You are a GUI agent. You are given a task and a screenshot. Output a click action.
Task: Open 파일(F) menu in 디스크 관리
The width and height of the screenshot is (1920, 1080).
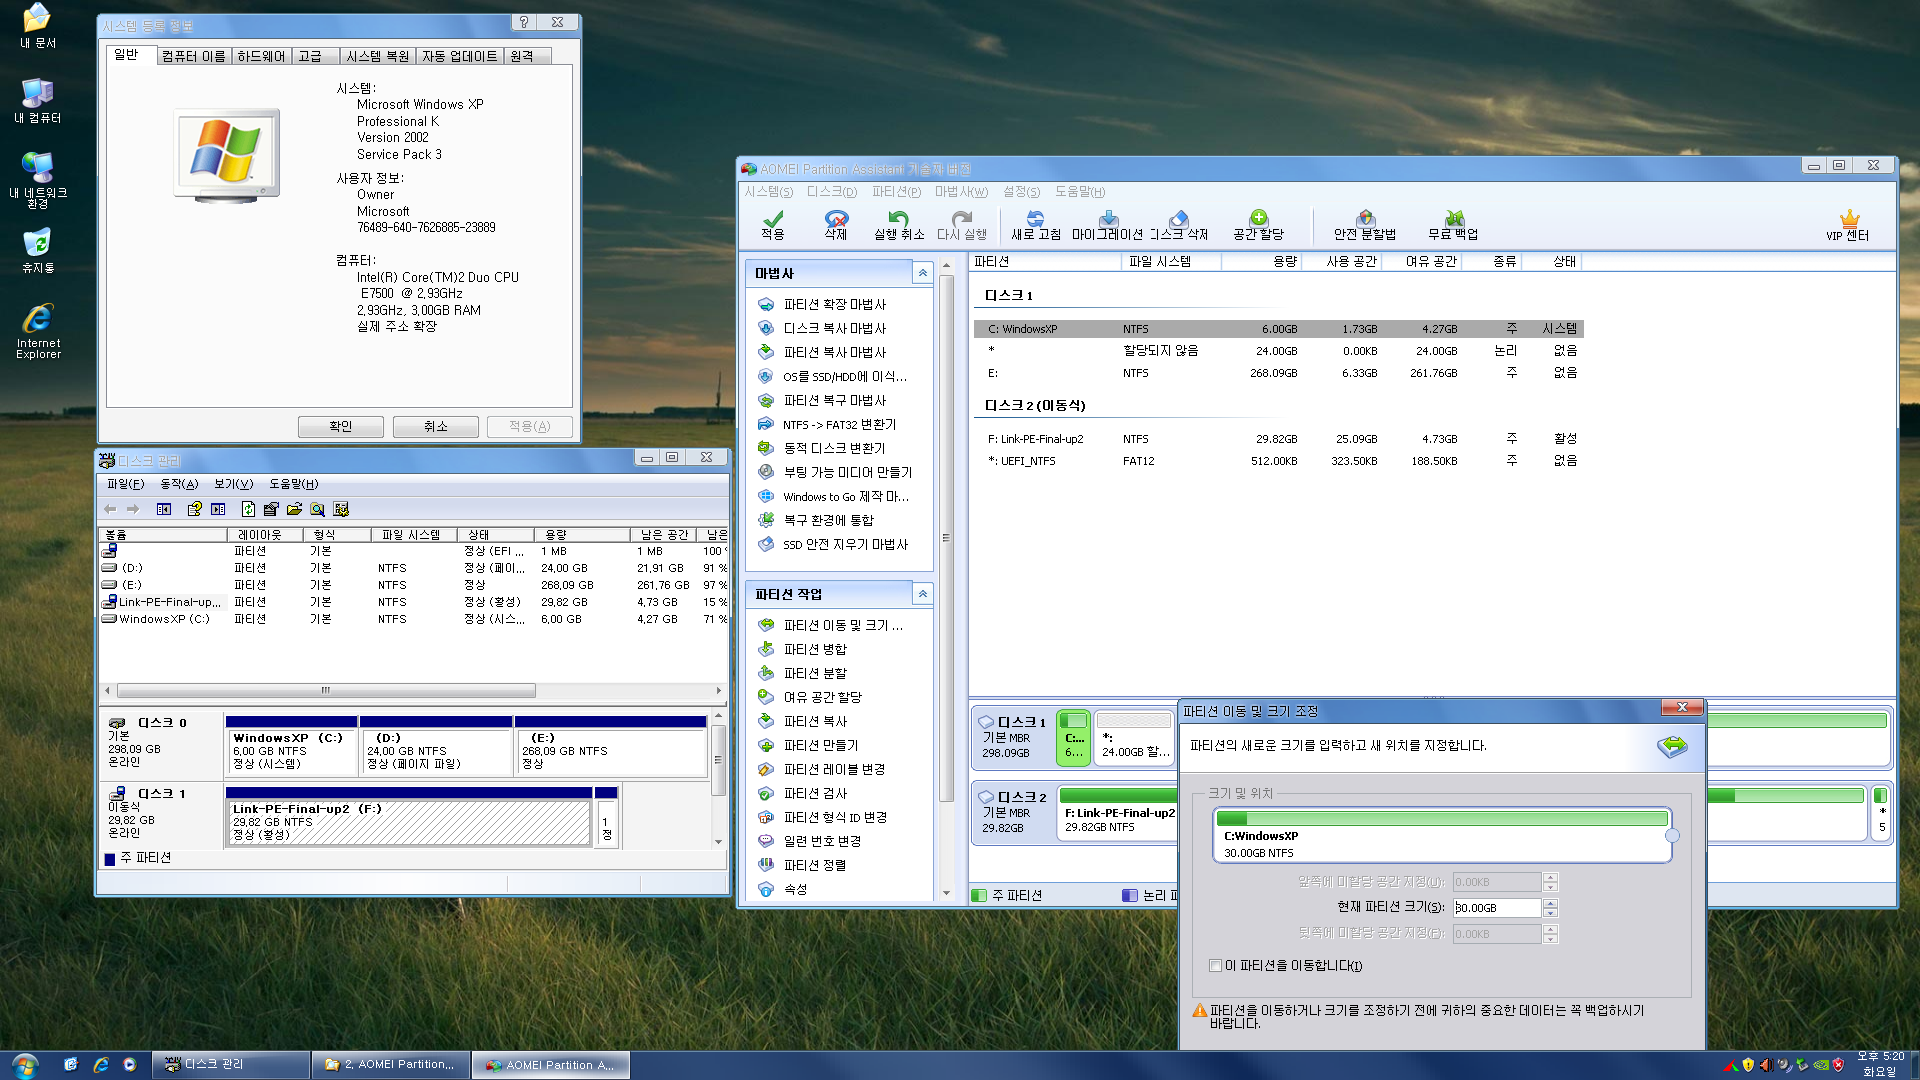tap(126, 484)
